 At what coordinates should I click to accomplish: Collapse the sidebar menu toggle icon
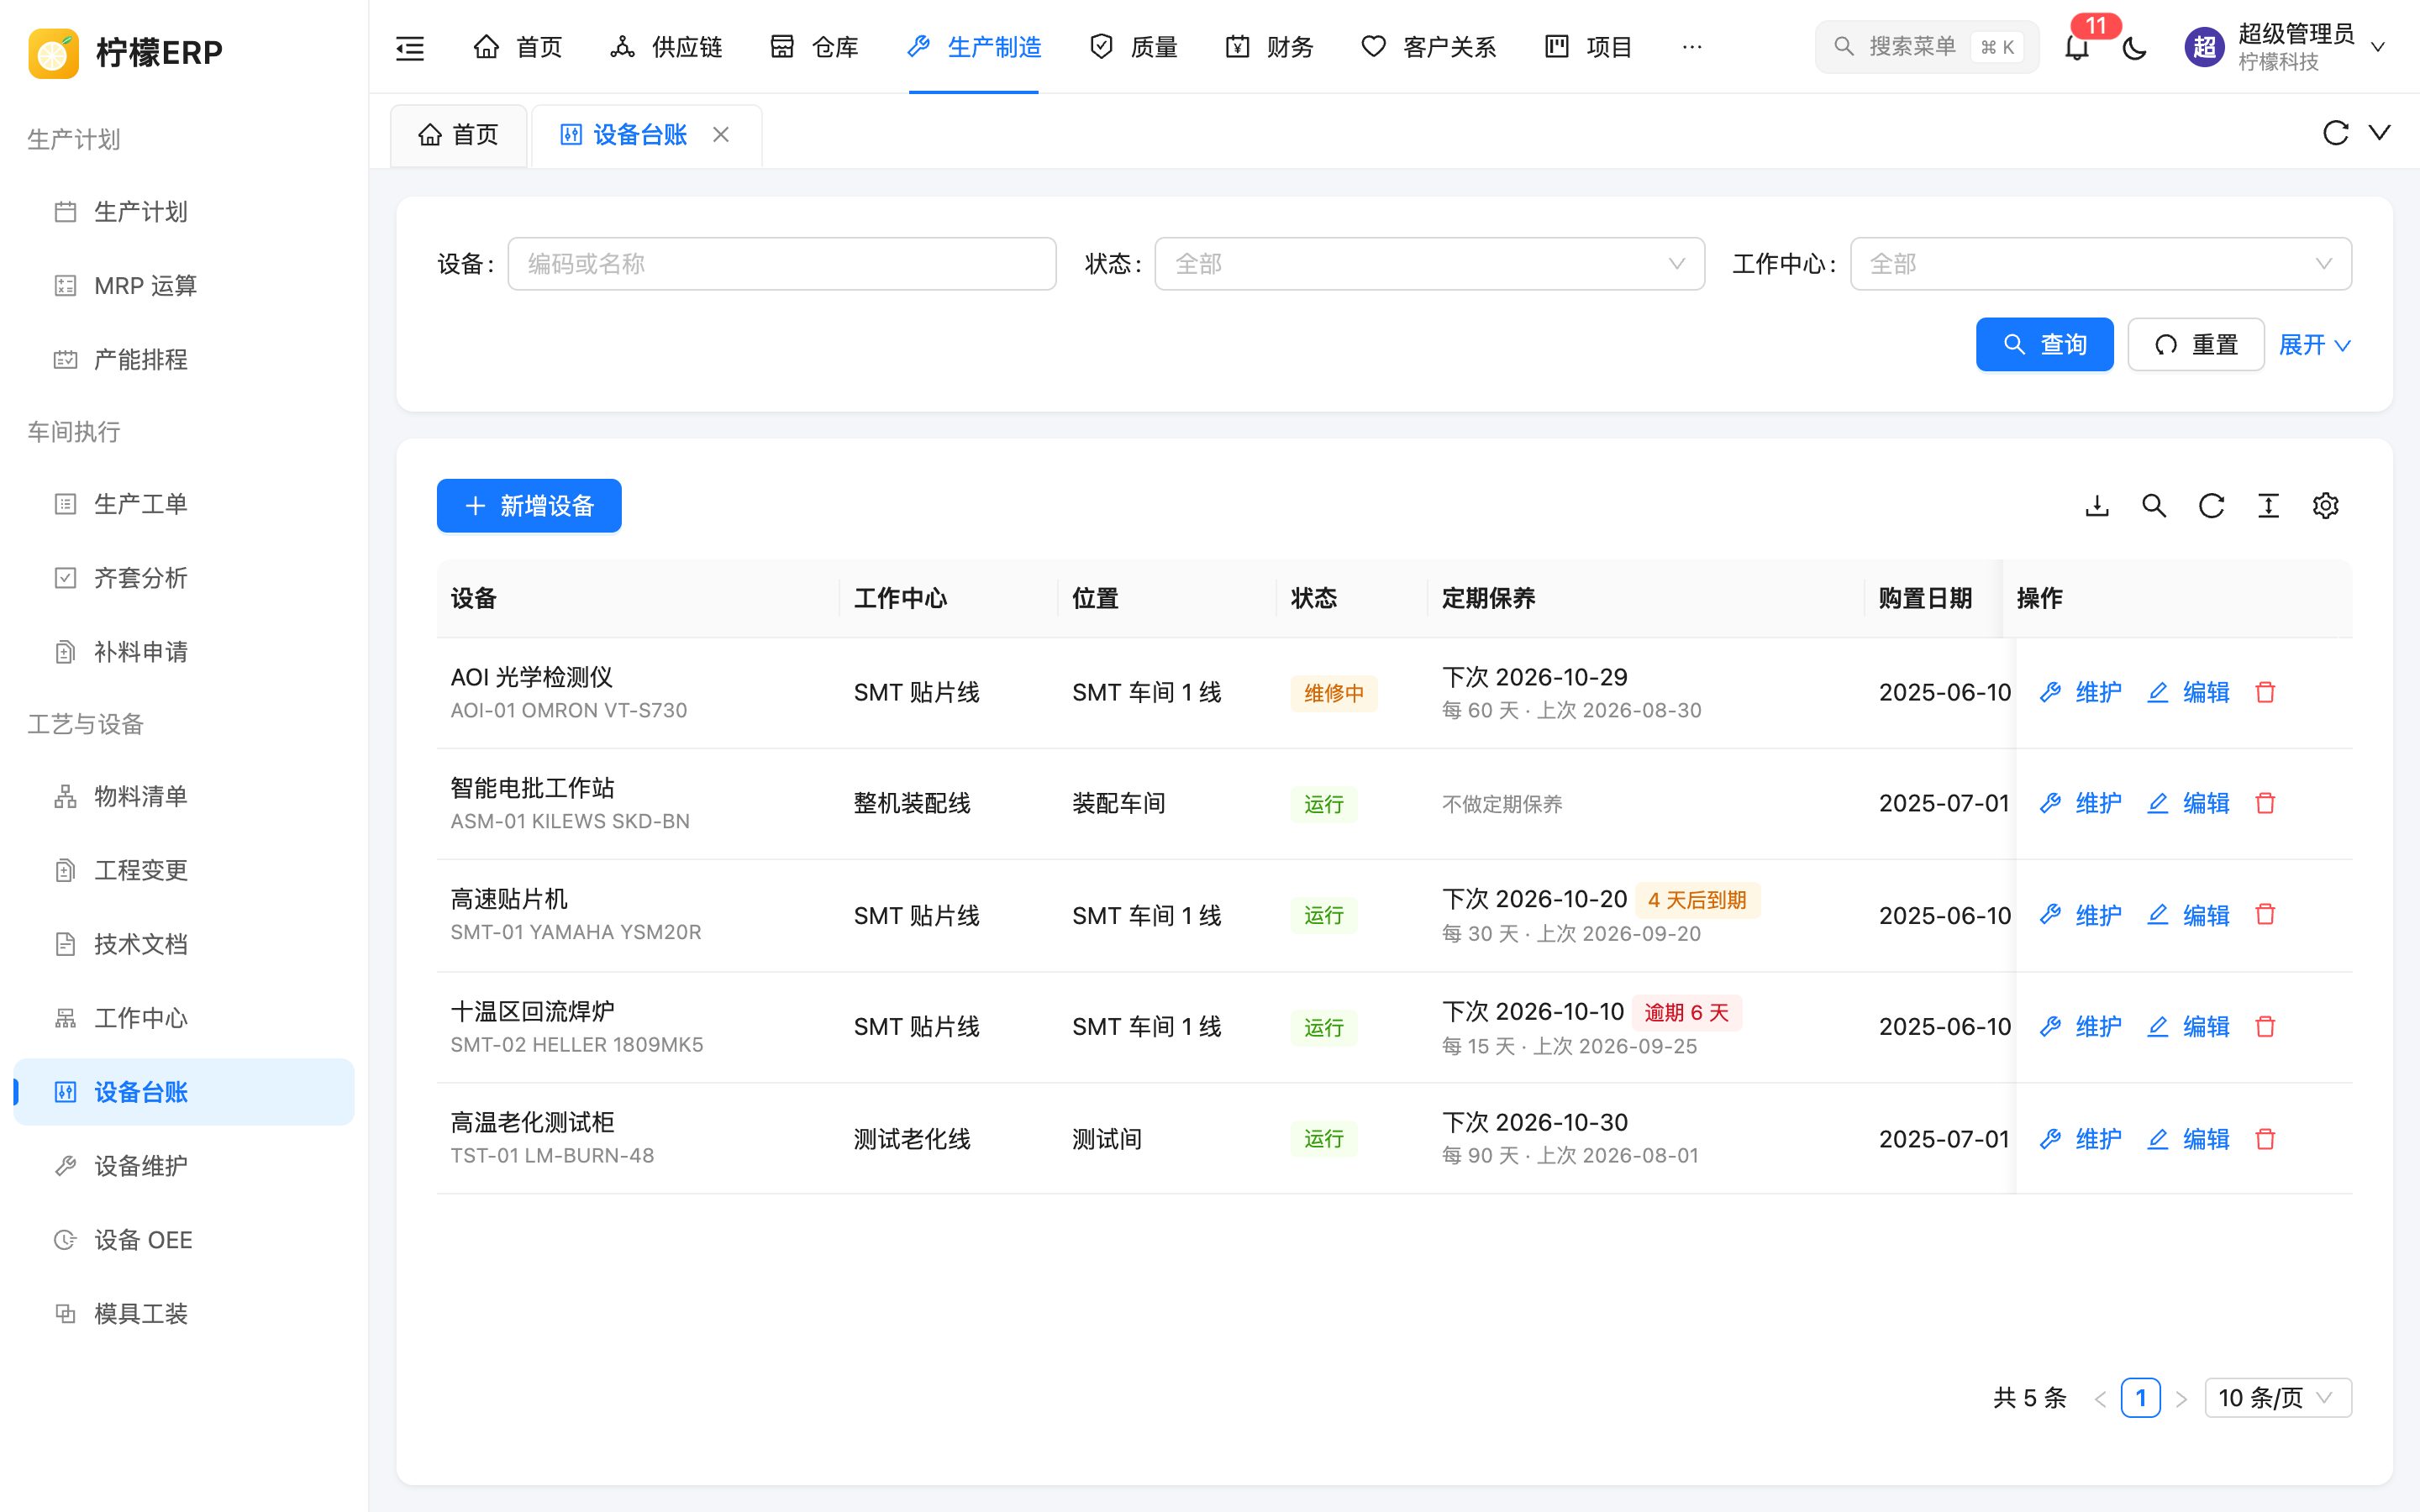pos(410,47)
